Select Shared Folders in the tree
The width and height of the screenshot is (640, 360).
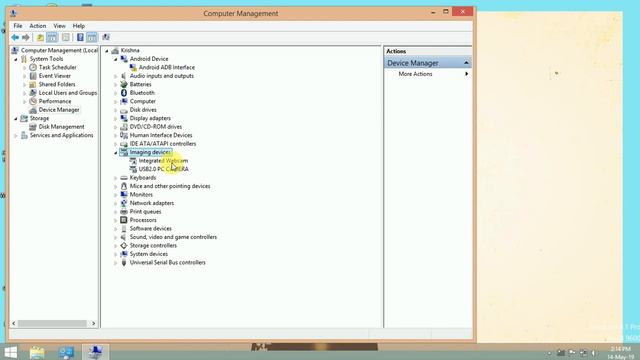pos(57,84)
